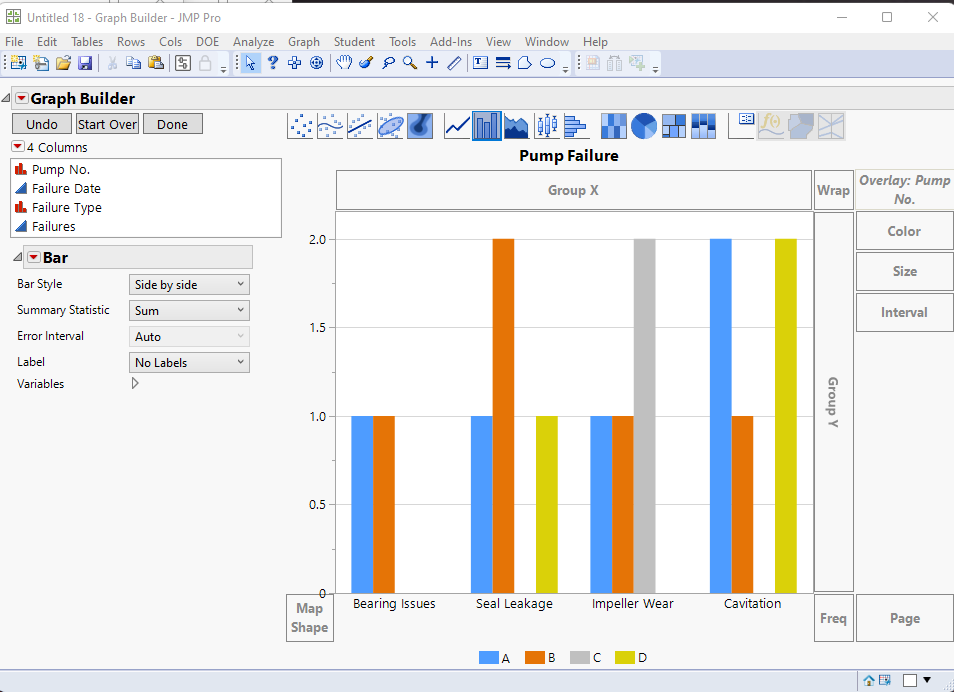The image size is (954, 692).
Task: Open the Graph Builder red triangle menu
Action: pyautogui.click(x=21, y=98)
